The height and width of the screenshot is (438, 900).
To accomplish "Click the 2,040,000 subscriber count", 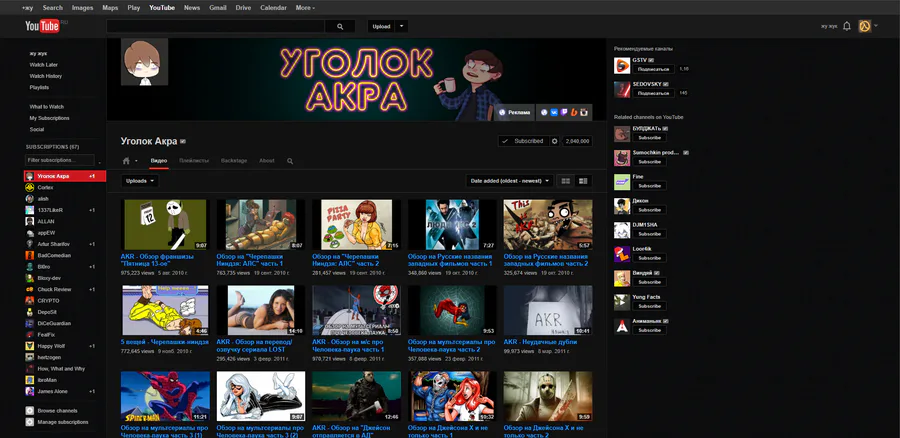I will (577, 141).
